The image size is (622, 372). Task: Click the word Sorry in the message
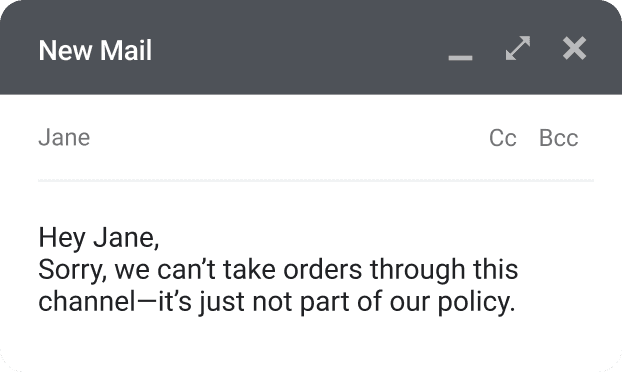[72, 270]
